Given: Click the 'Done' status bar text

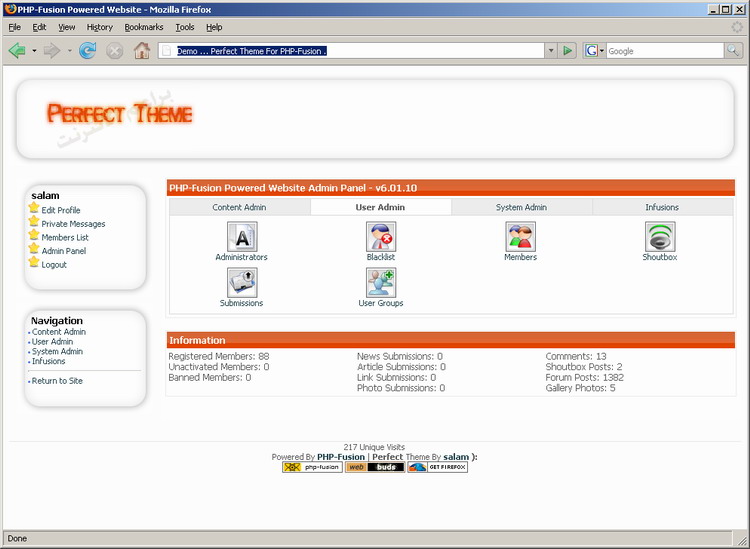Looking at the screenshot, I should point(17,538).
